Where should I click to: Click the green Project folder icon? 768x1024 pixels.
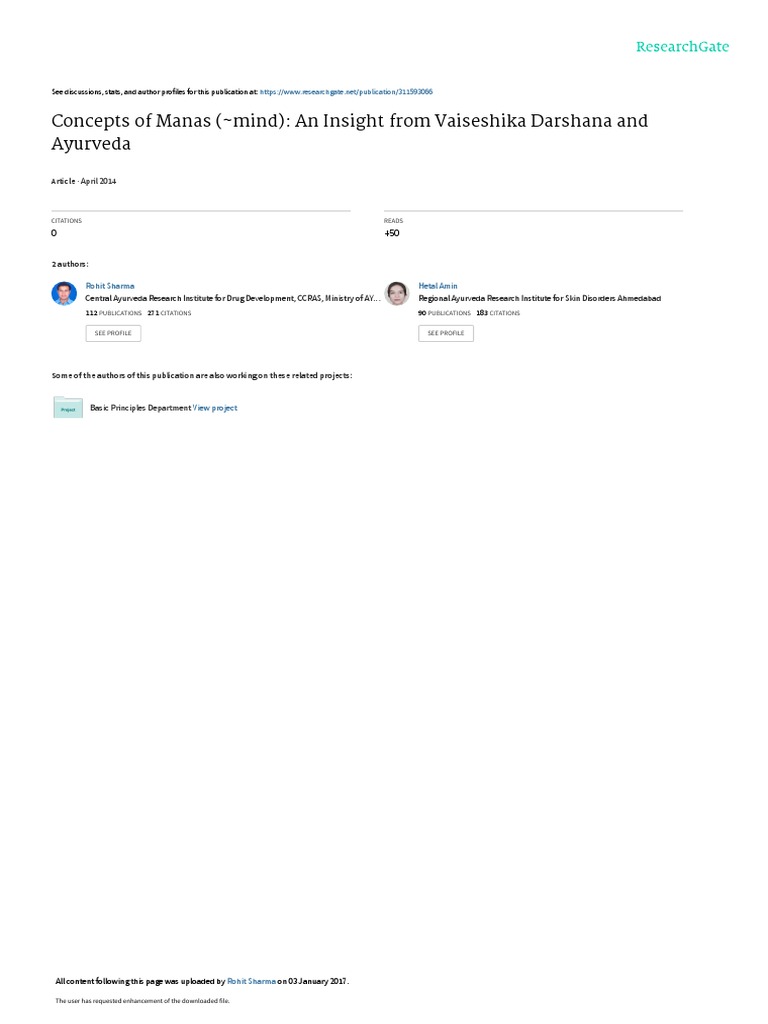tap(68, 408)
